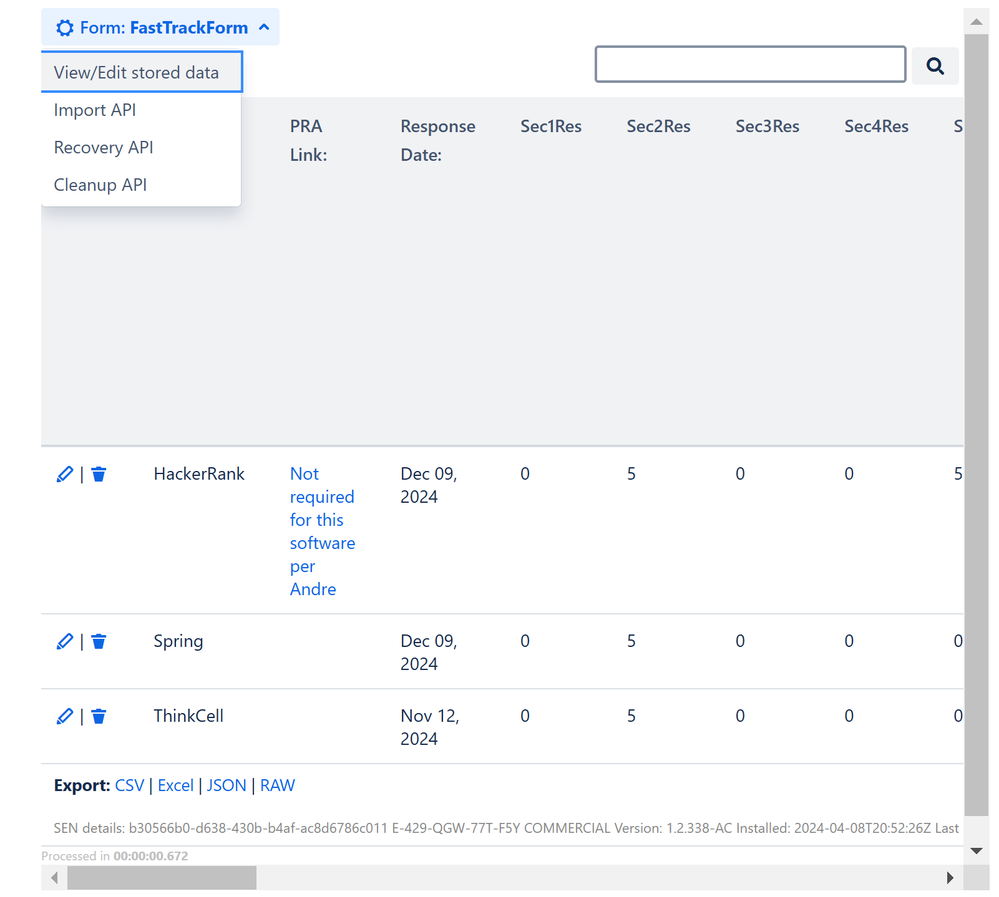Click the Response Date column header
This screenshot has width=999, height=897.
pos(438,140)
